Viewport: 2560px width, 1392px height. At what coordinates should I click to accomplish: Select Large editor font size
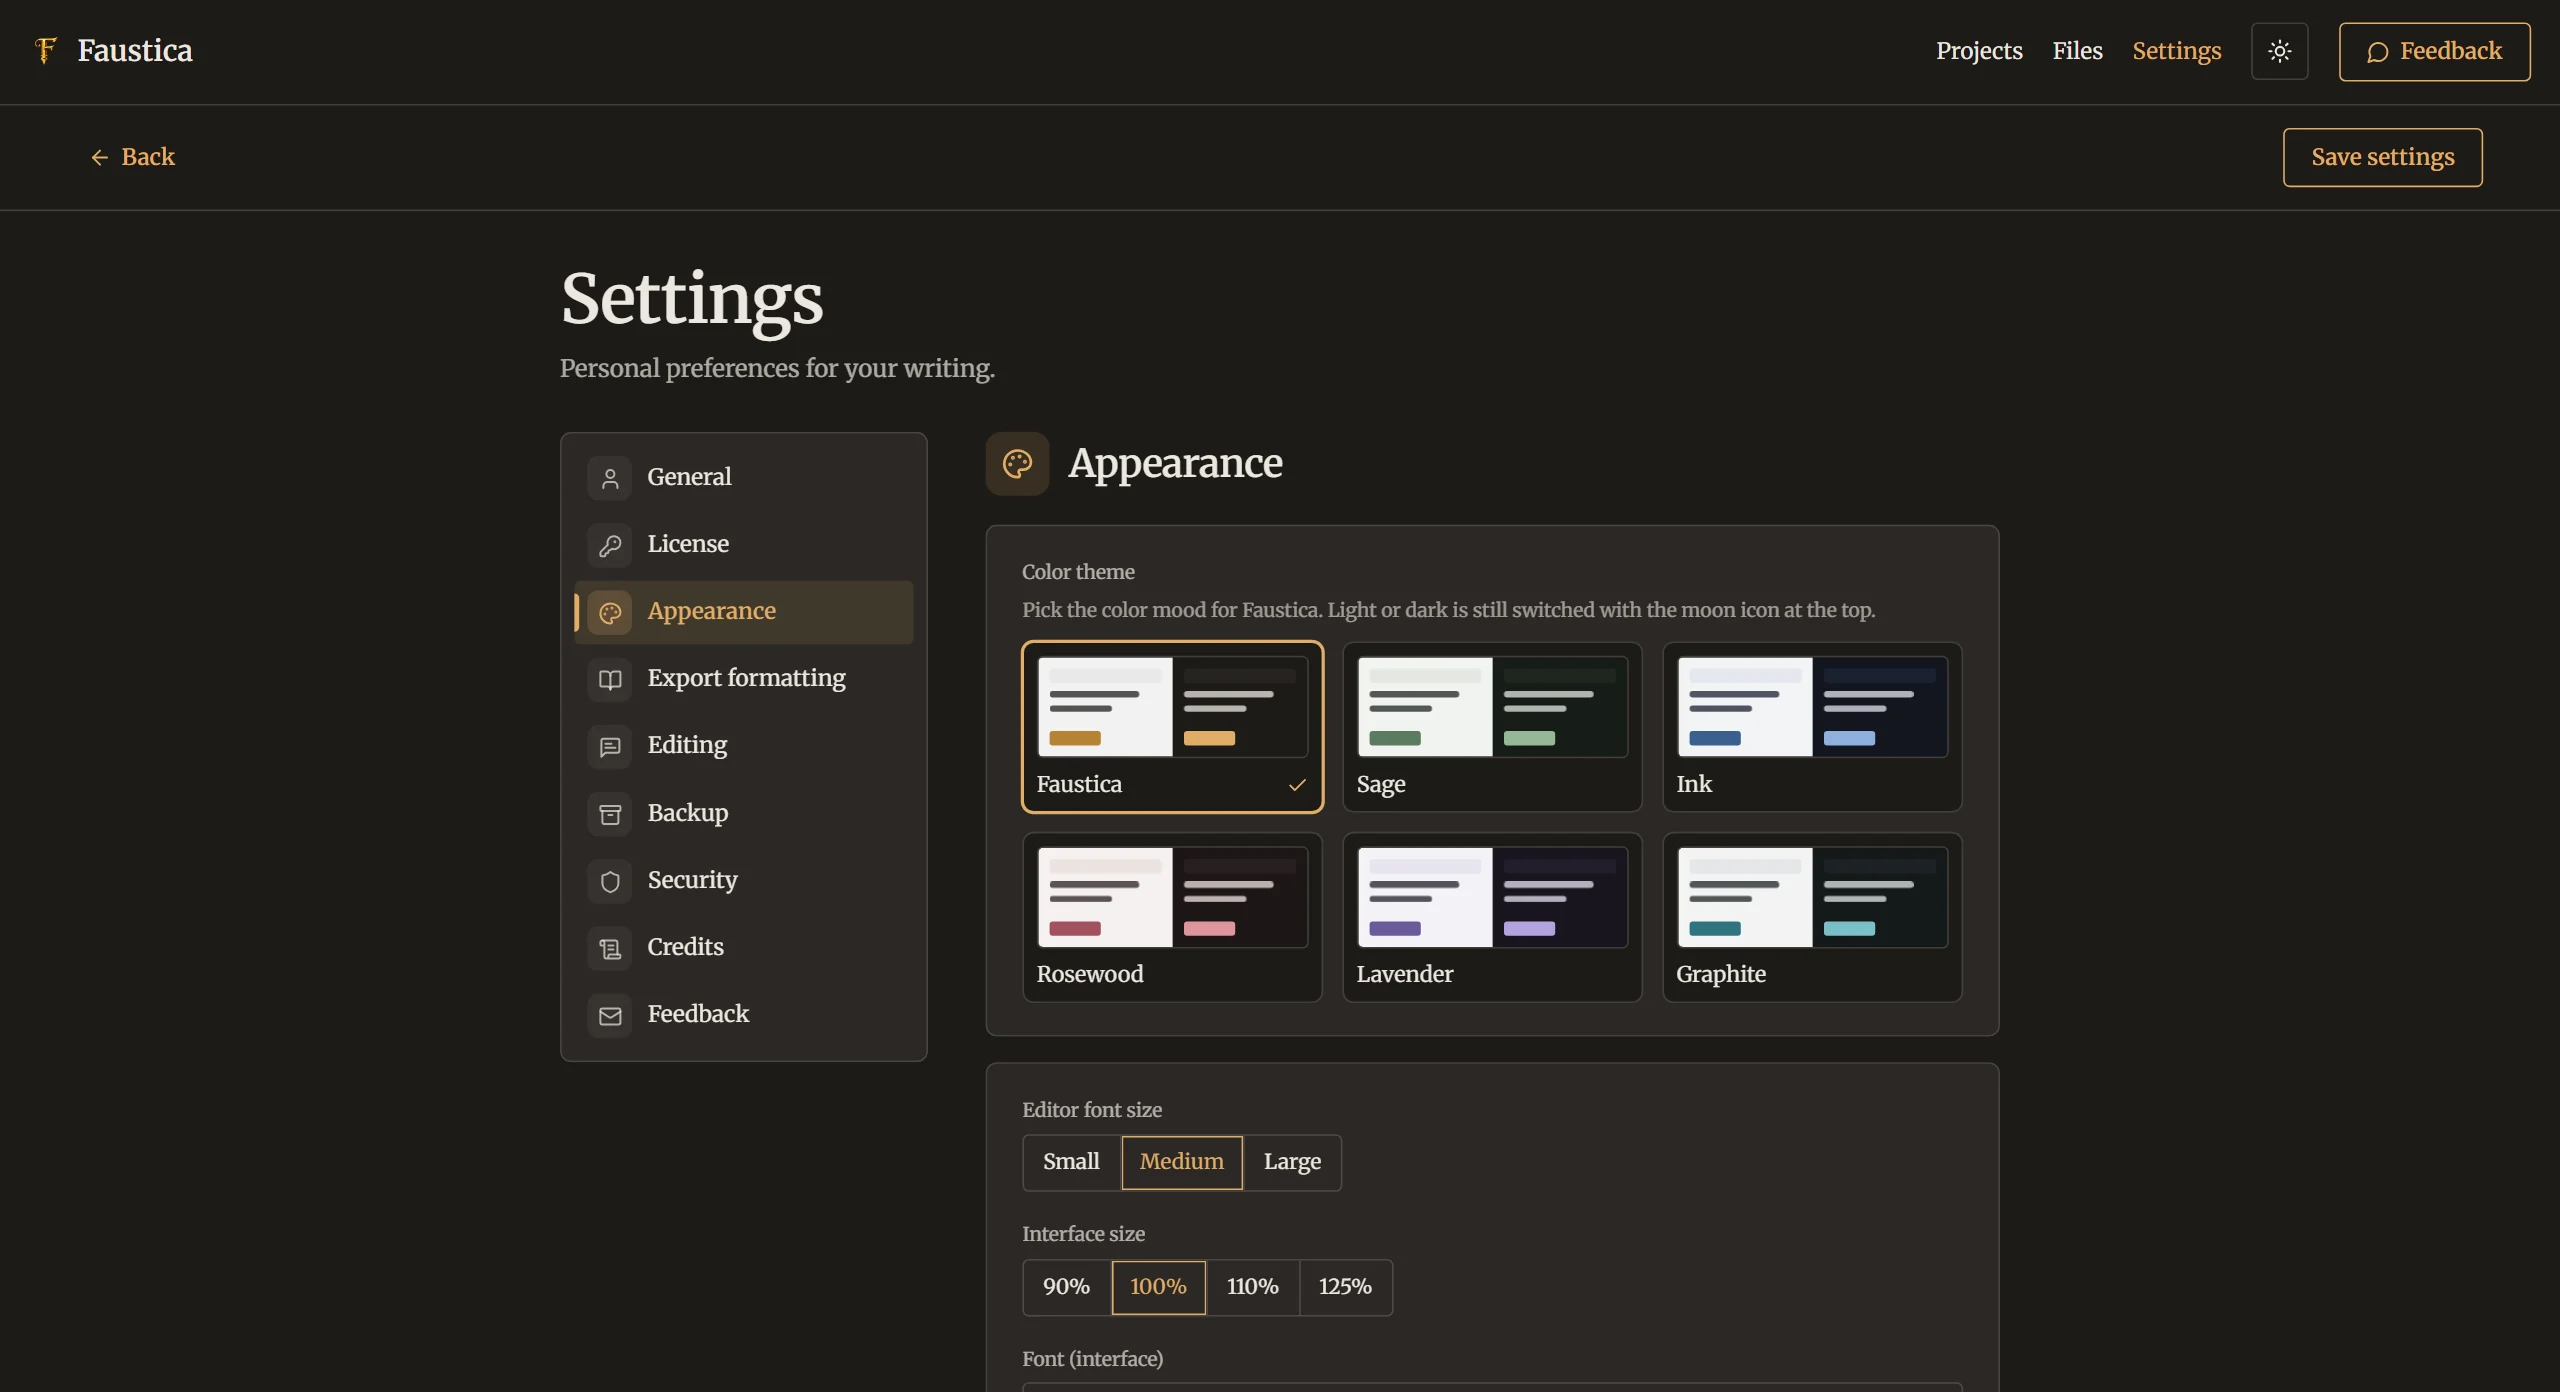click(1292, 1162)
